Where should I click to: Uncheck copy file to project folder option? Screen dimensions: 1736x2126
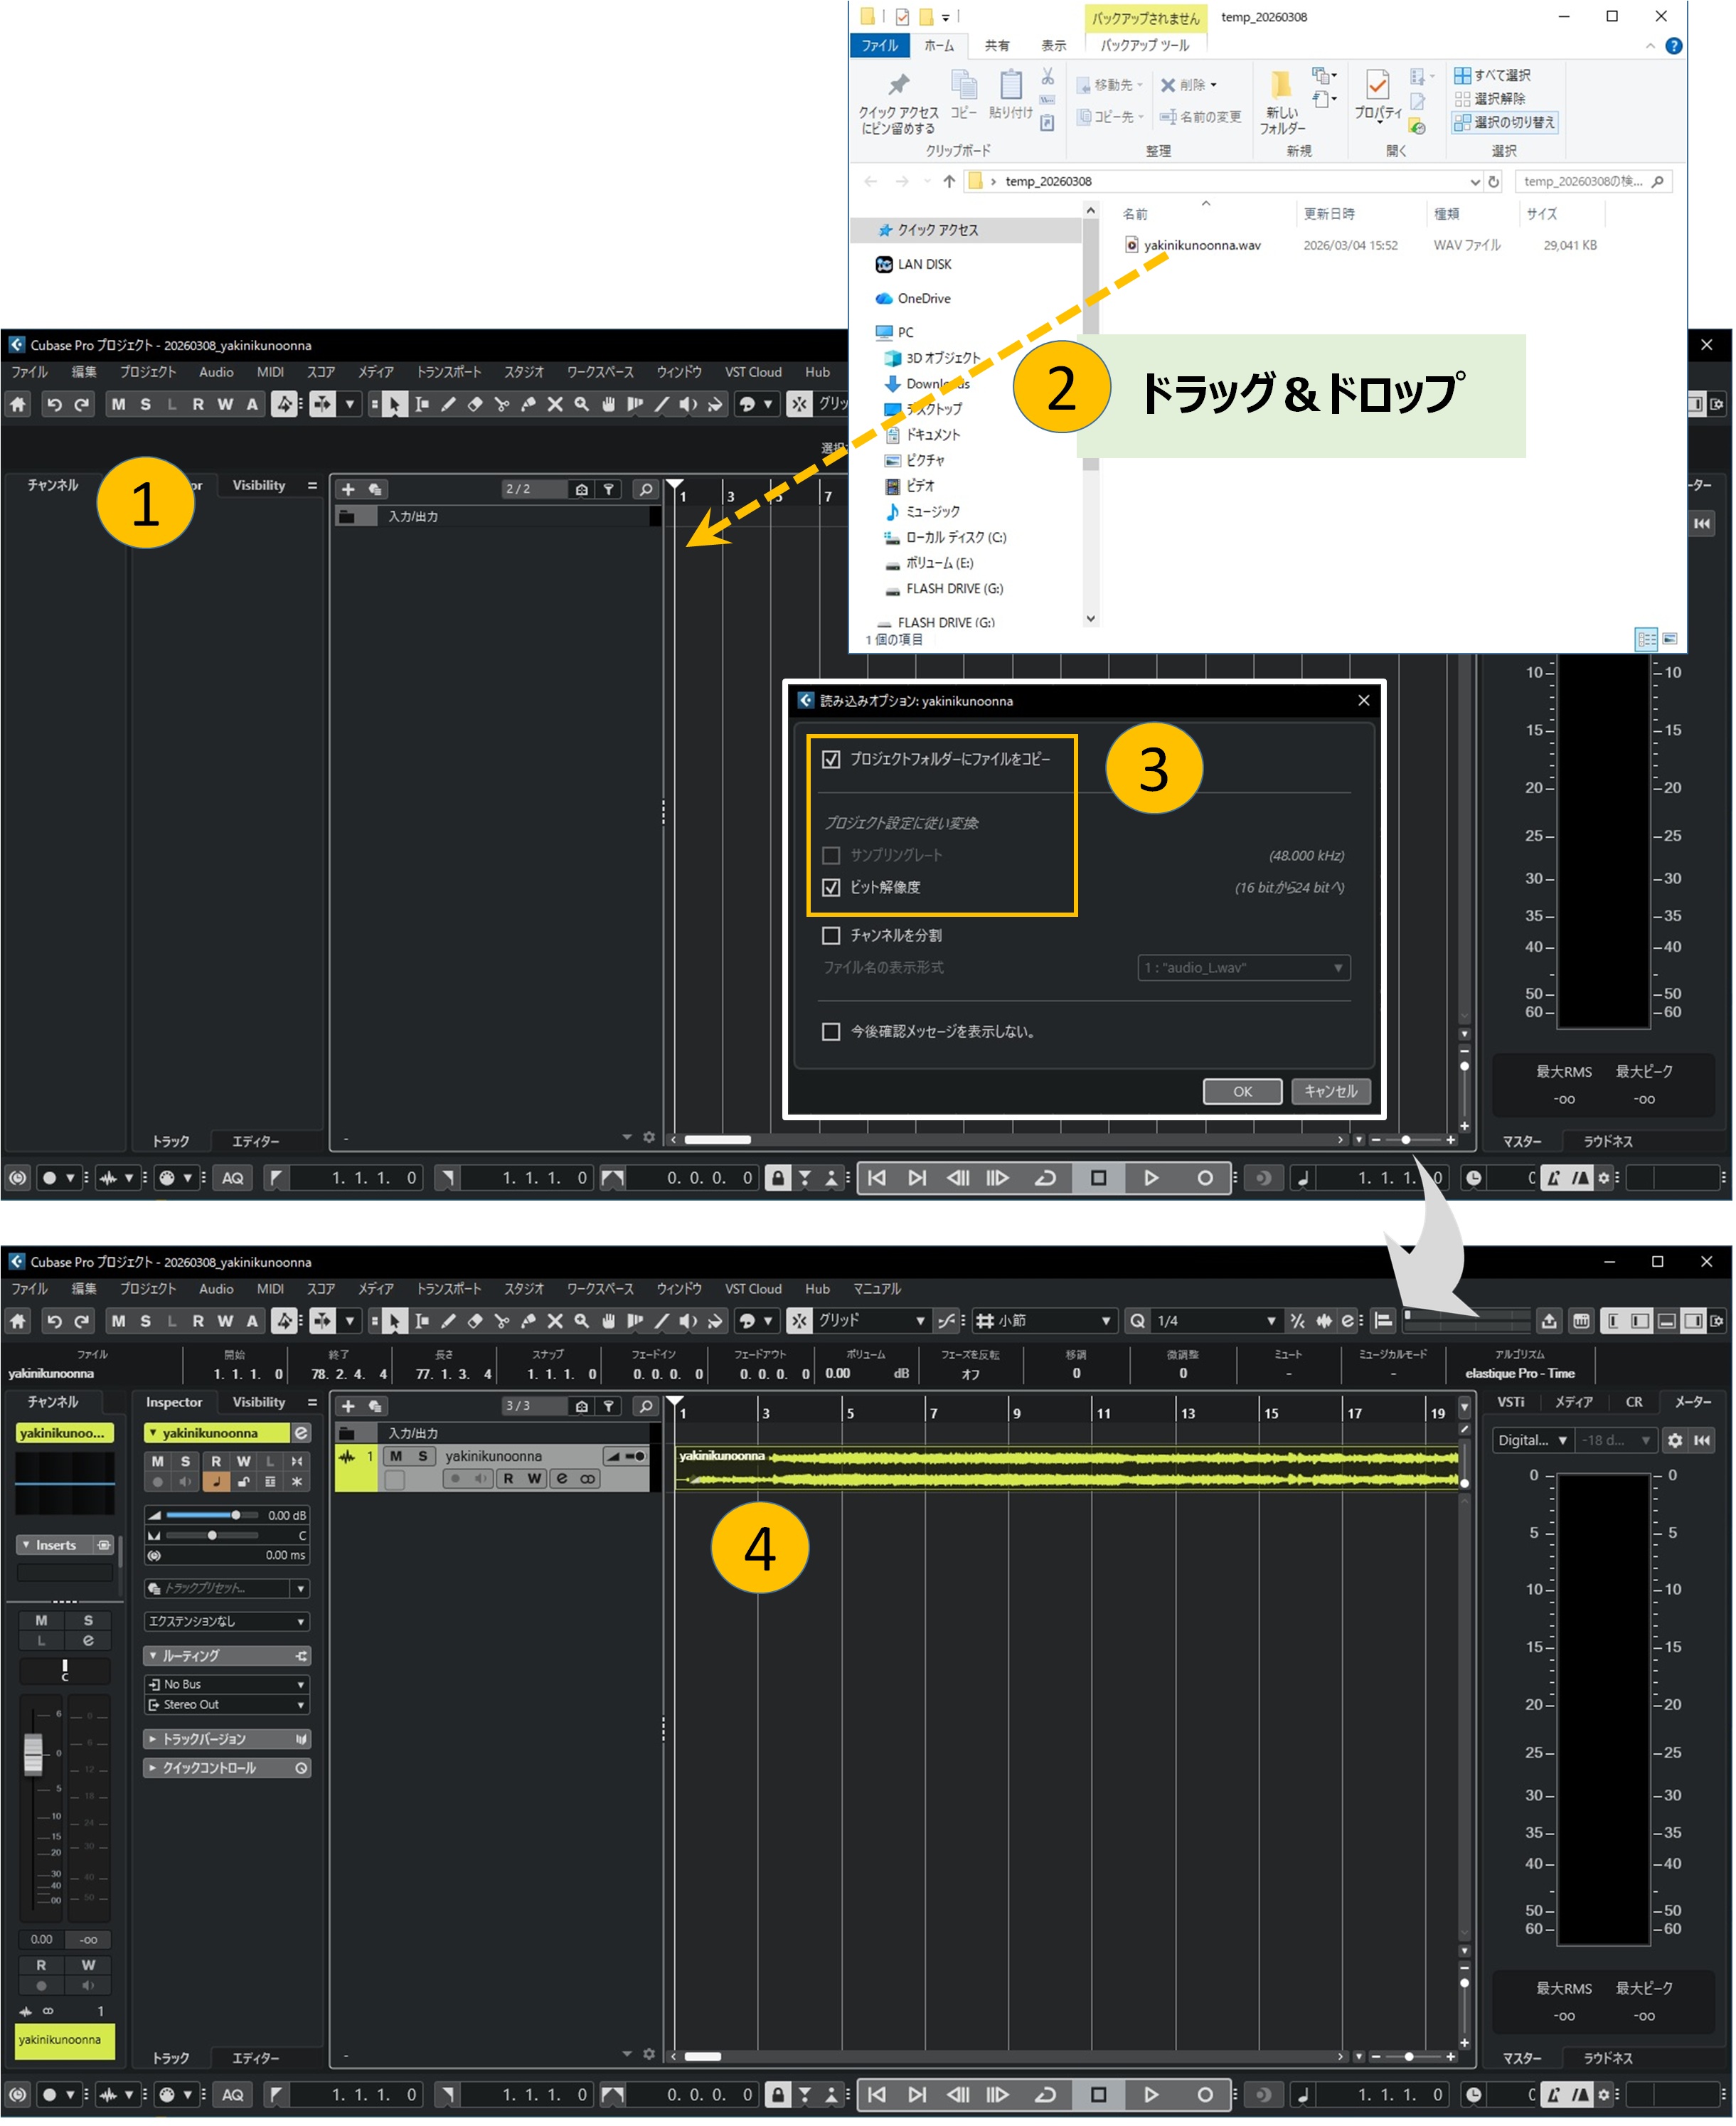click(x=832, y=760)
